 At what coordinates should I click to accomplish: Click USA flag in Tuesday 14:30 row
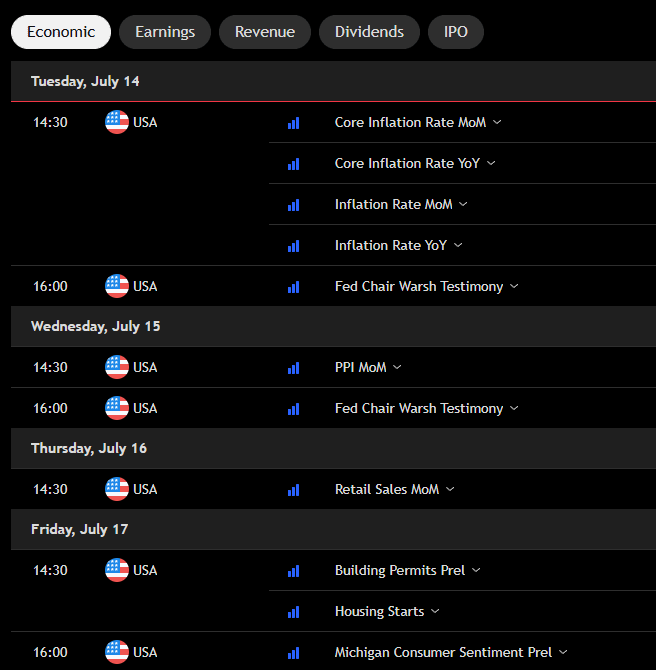pos(117,122)
